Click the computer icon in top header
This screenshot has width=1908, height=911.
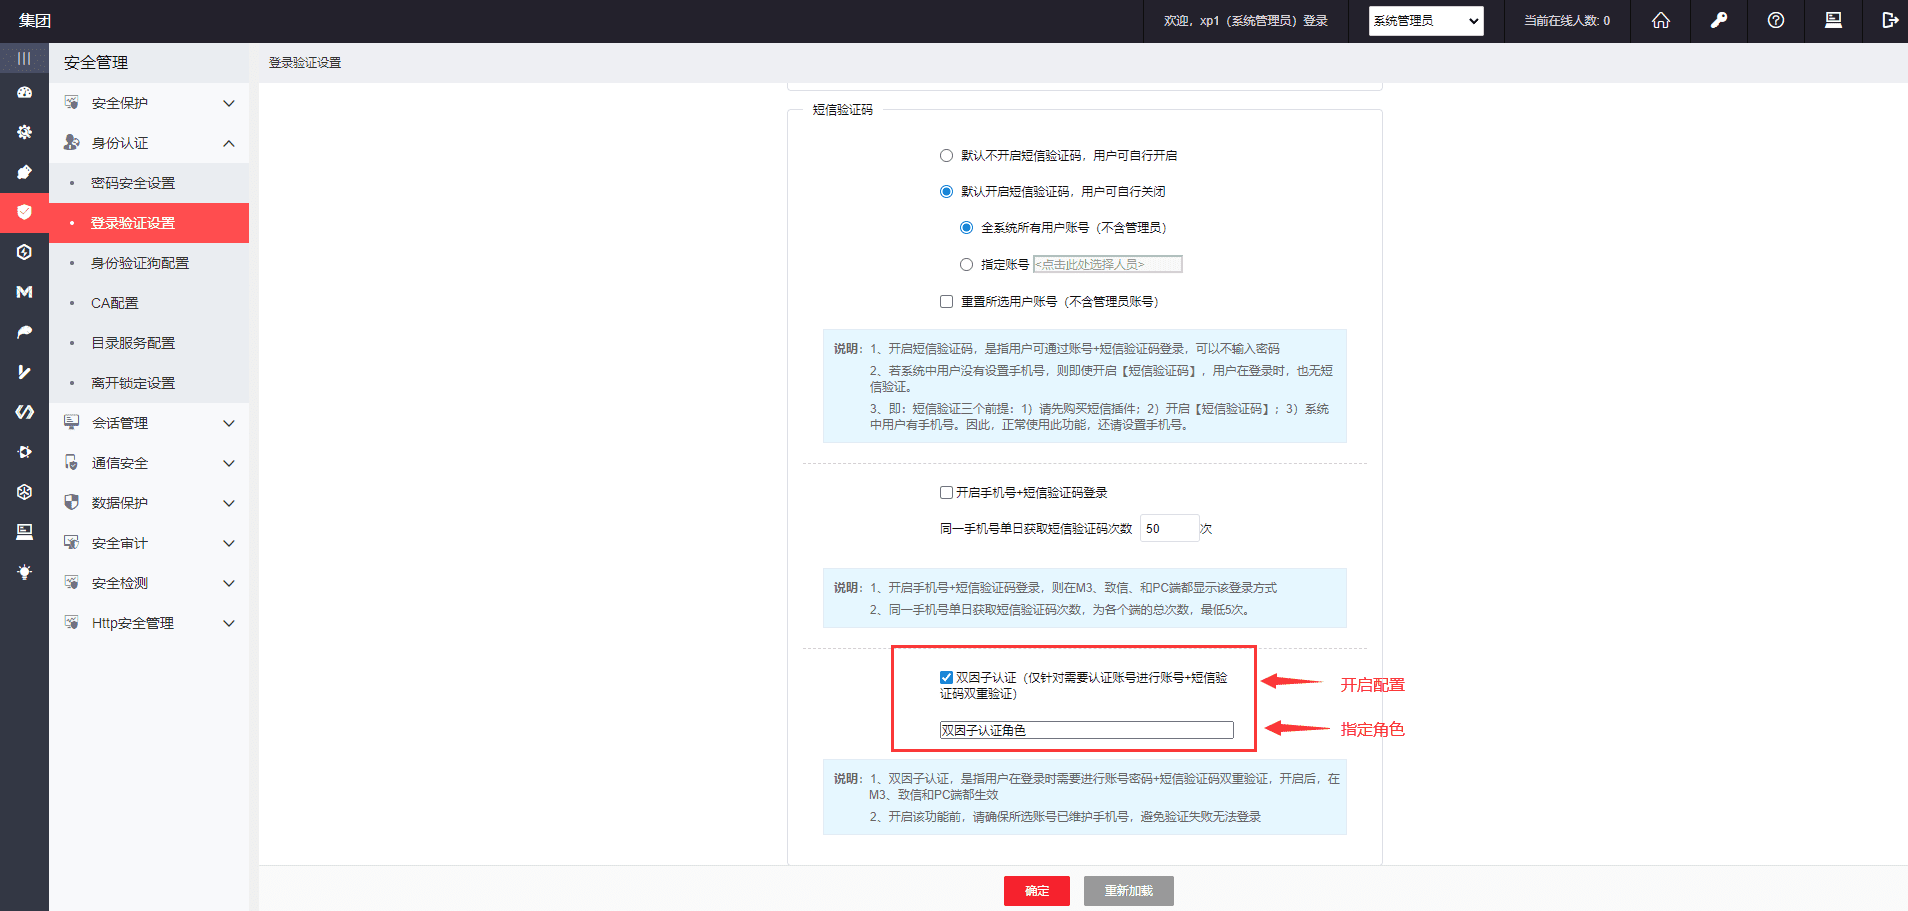tap(1833, 20)
